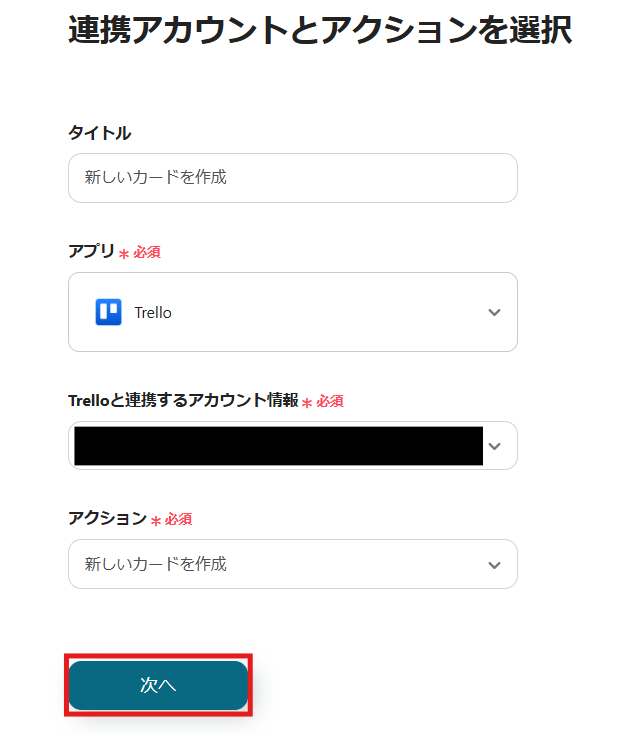This screenshot has width=641, height=735.
Task: Click the blue Trello logo icon
Action: (x=108, y=312)
